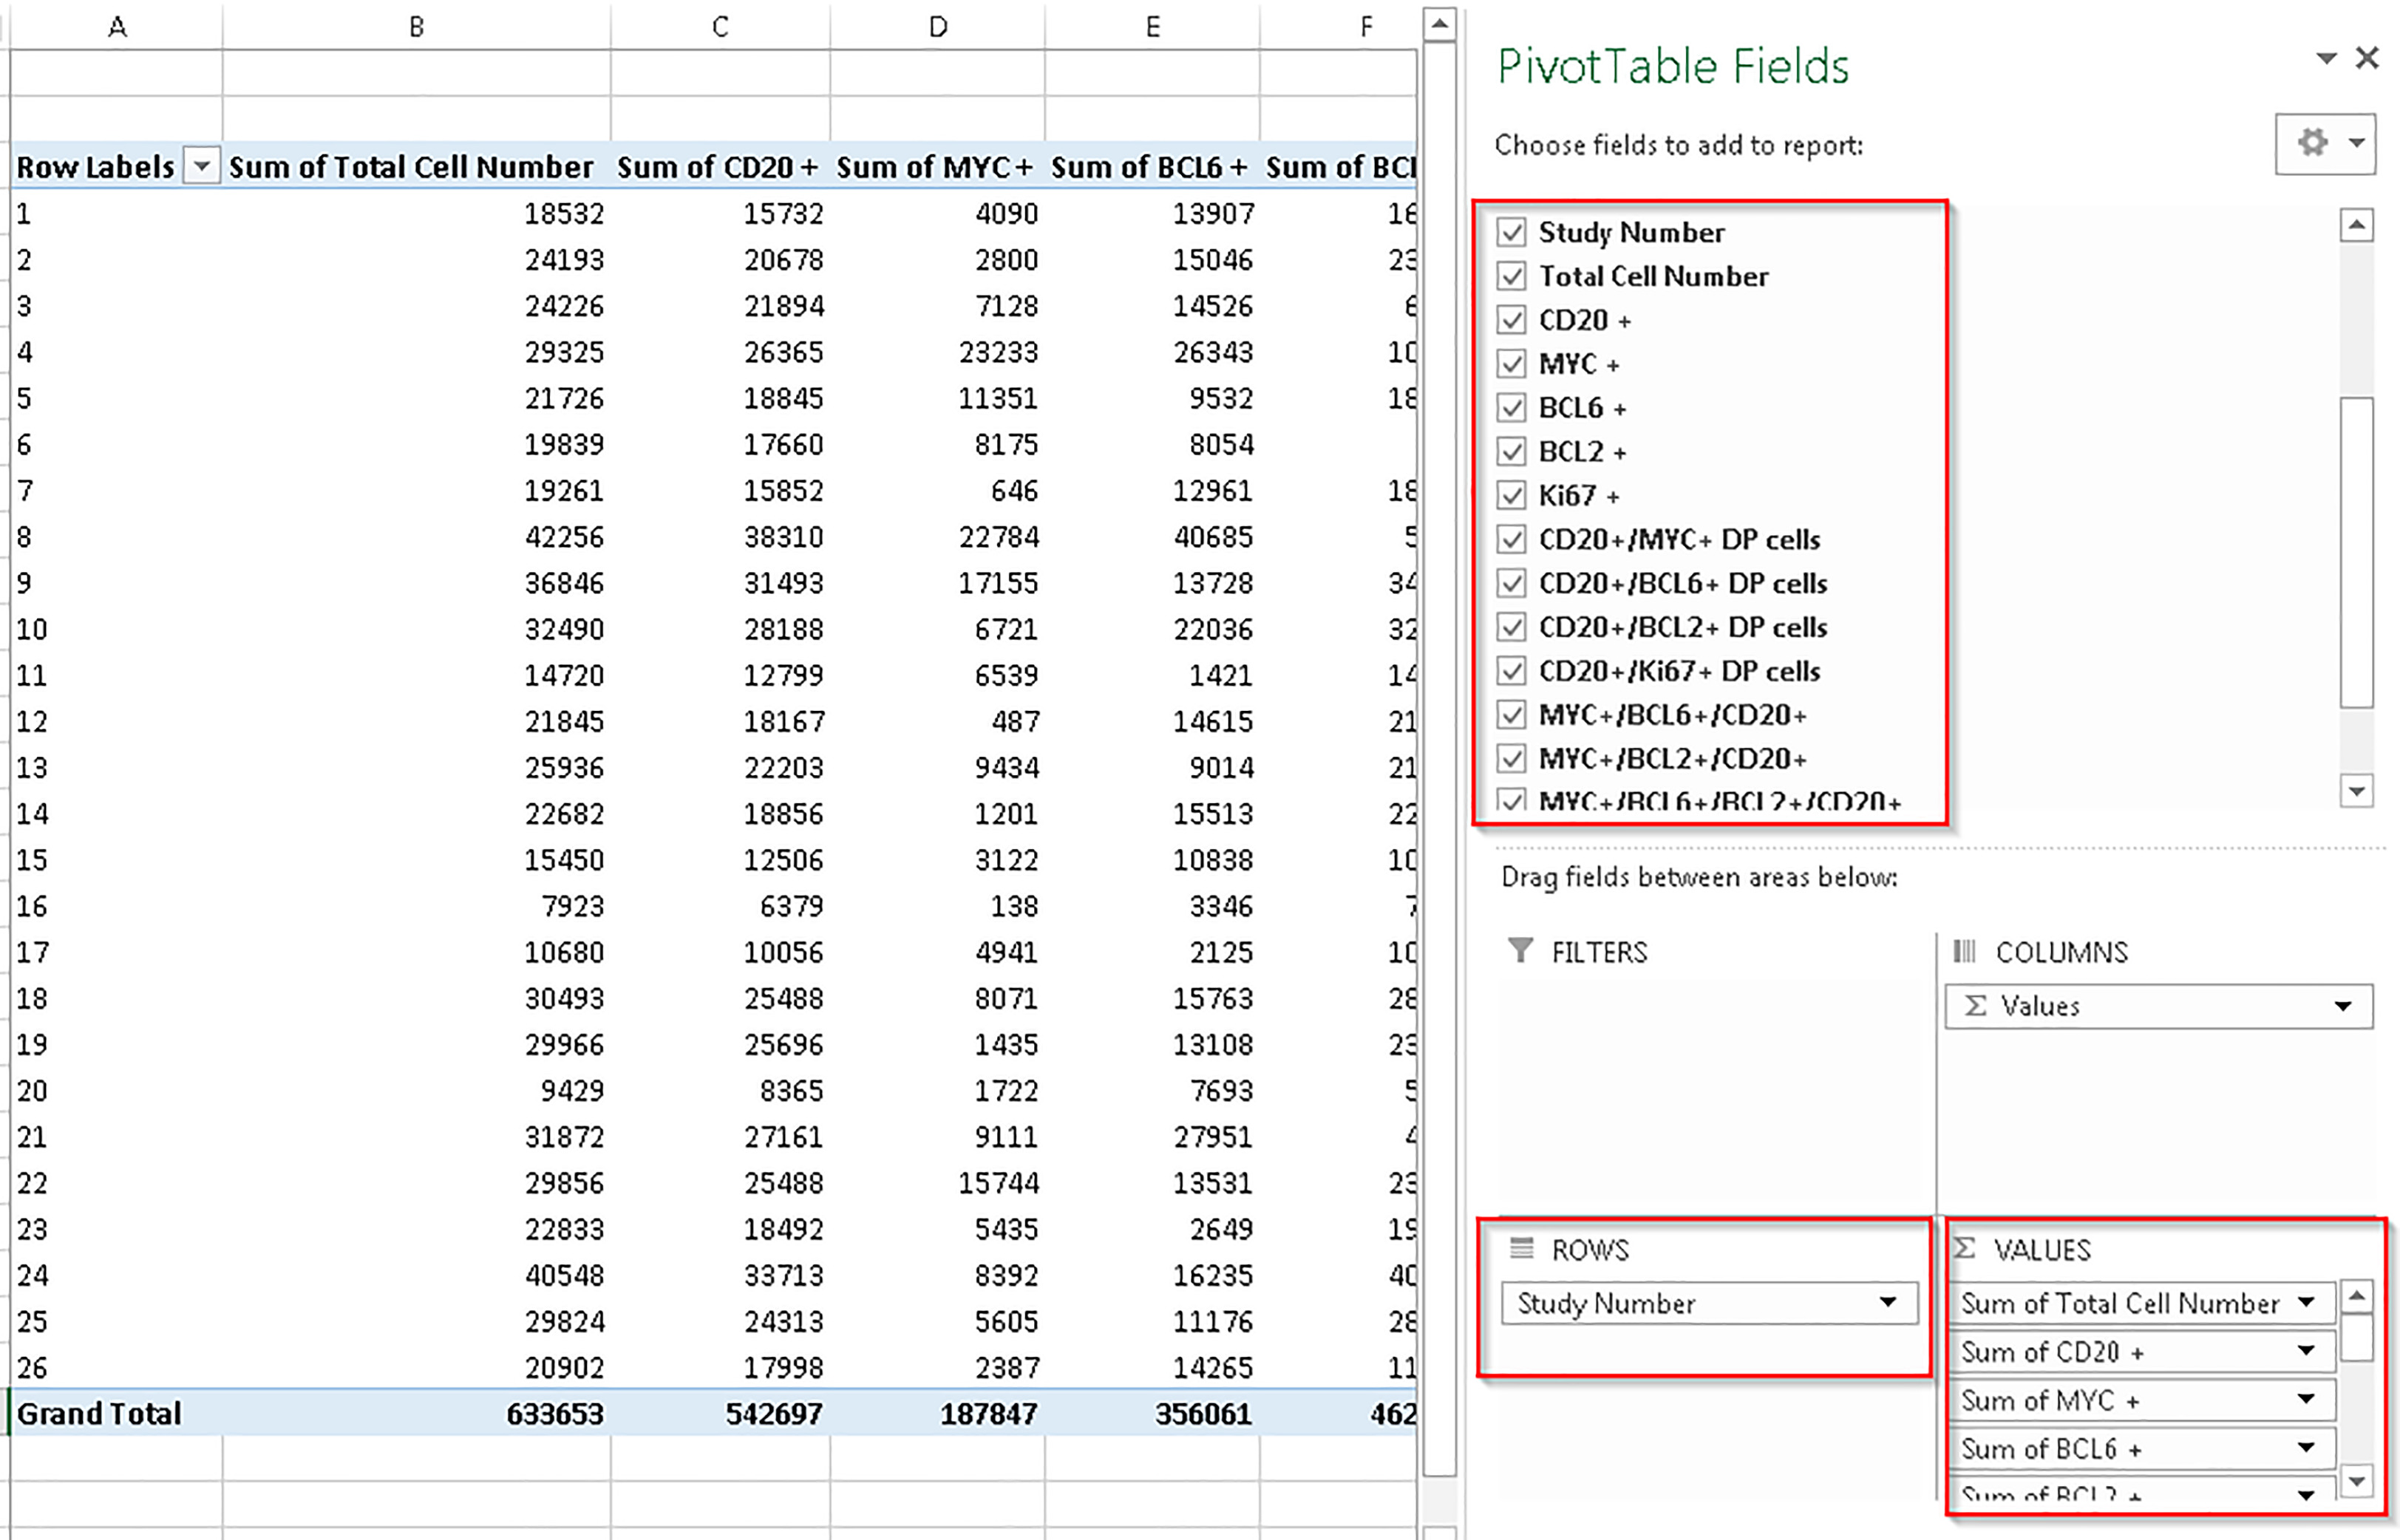
Task: Open the Study Number dropdown in ROWS
Action: 1887,1303
